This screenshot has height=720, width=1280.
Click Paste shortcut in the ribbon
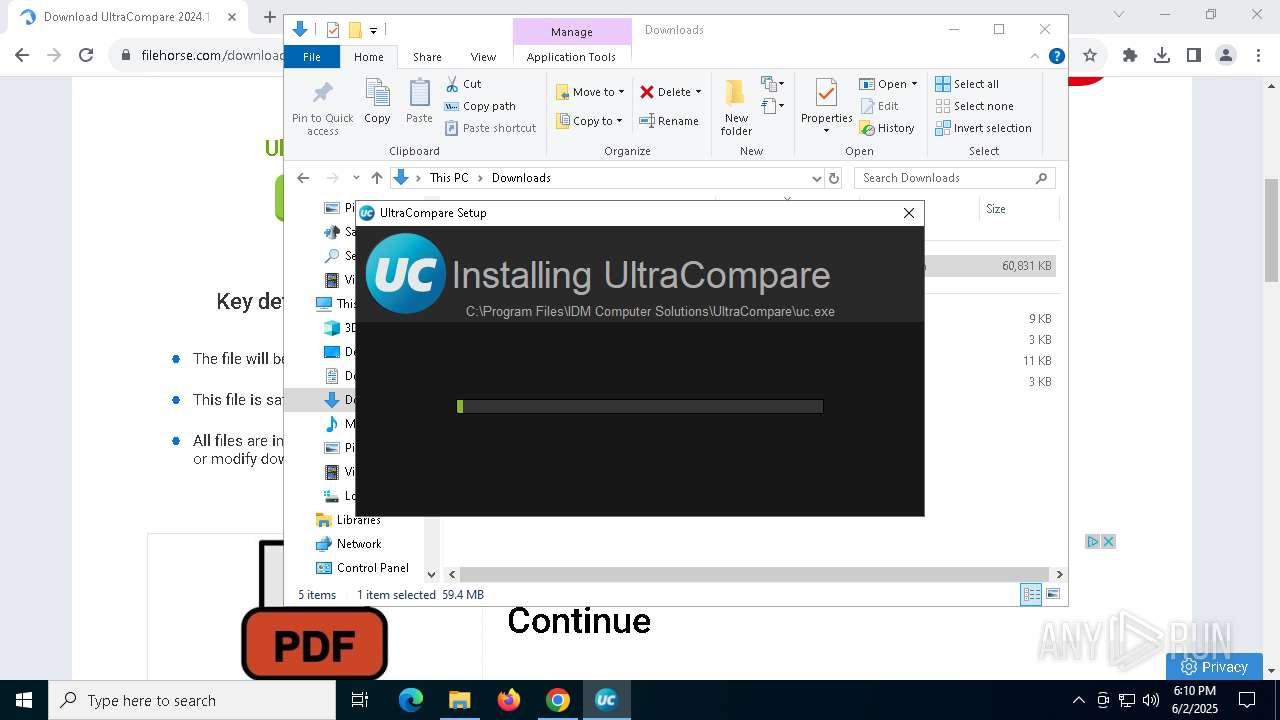point(490,128)
